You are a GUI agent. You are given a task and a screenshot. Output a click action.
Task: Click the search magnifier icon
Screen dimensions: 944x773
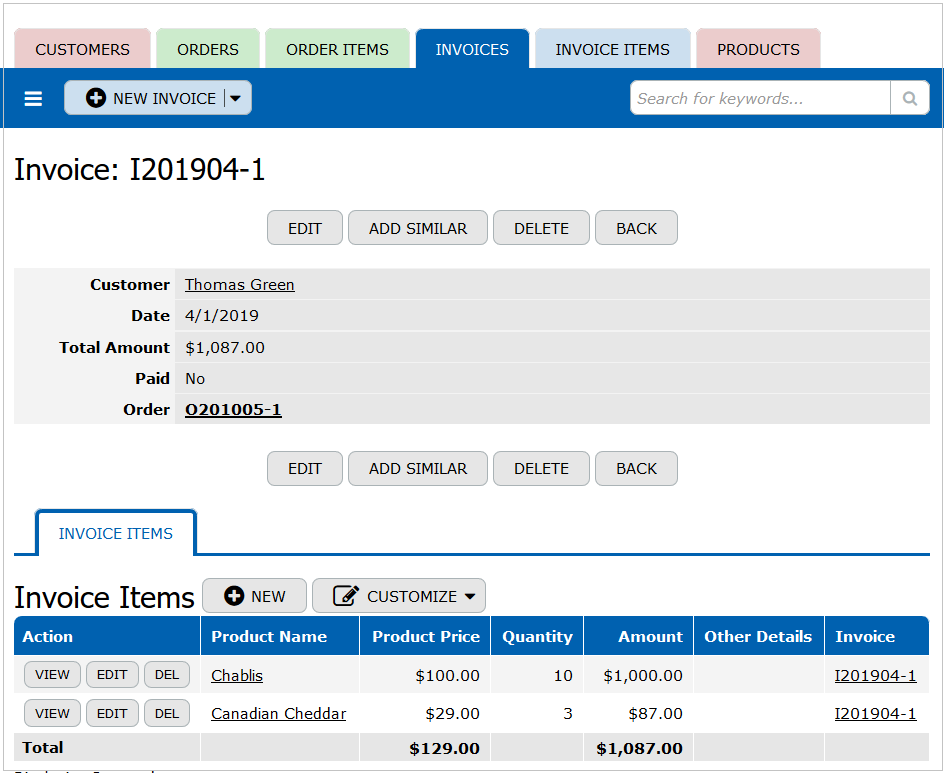click(x=909, y=98)
